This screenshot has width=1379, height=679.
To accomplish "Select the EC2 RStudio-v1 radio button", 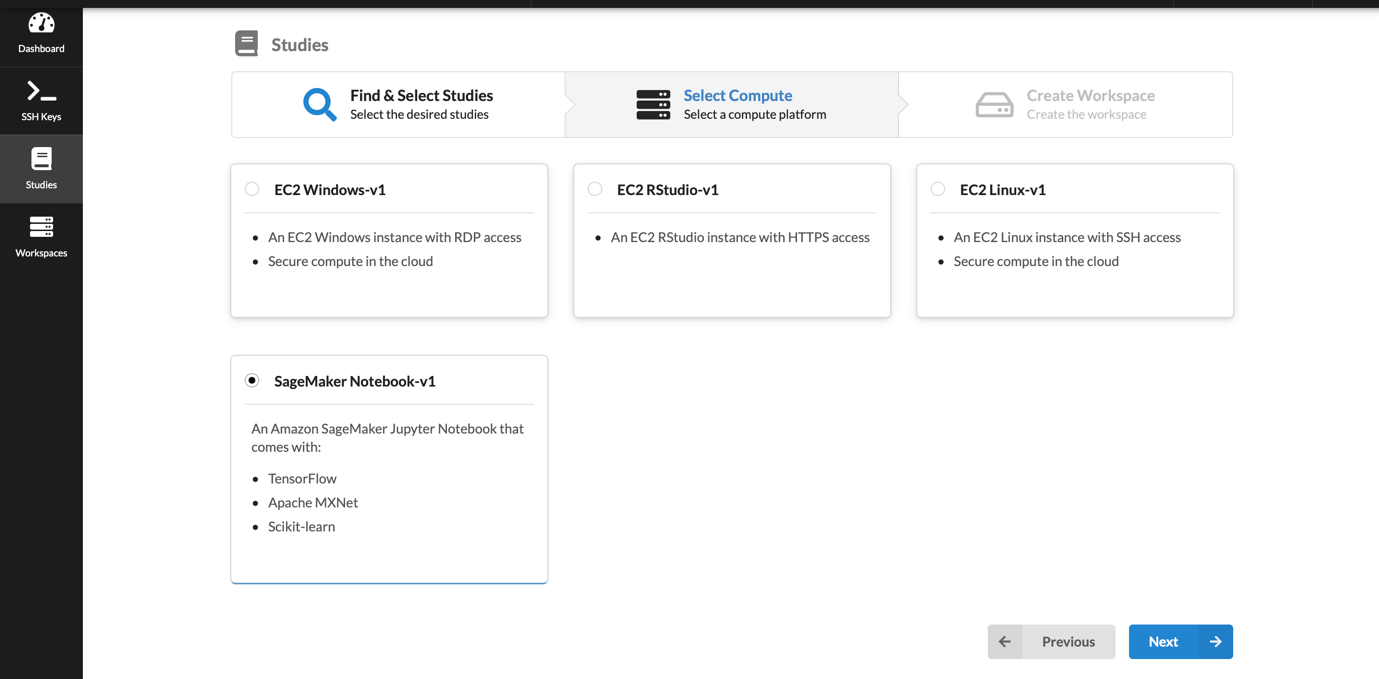I will click(x=595, y=189).
